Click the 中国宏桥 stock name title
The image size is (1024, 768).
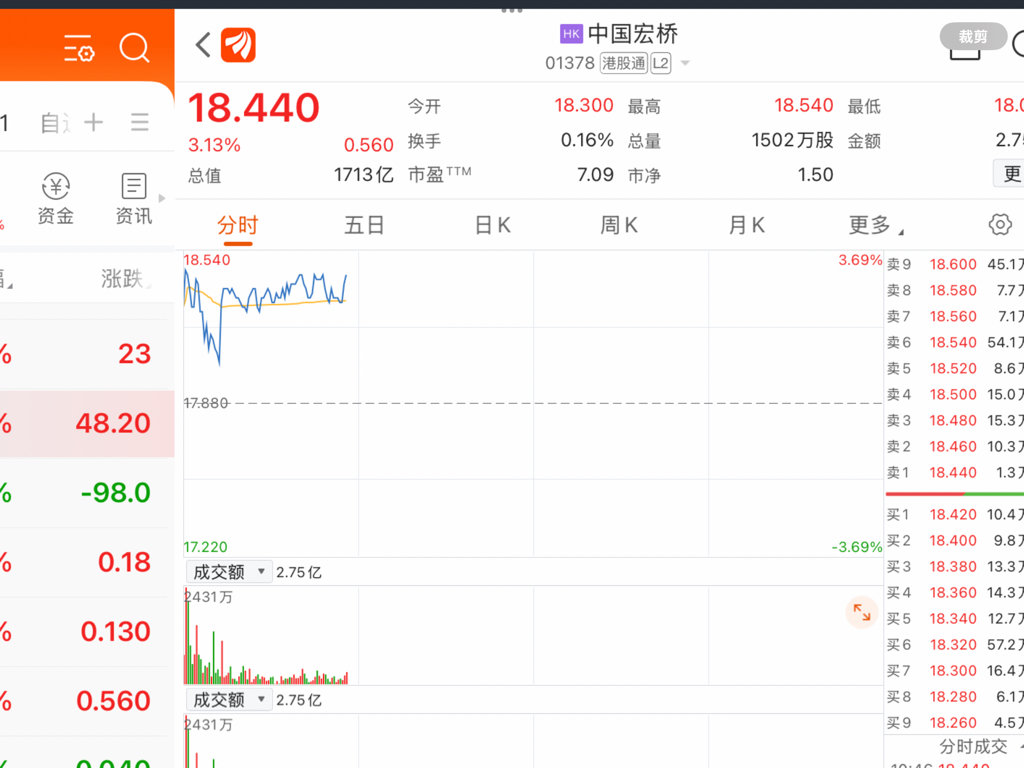point(632,34)
